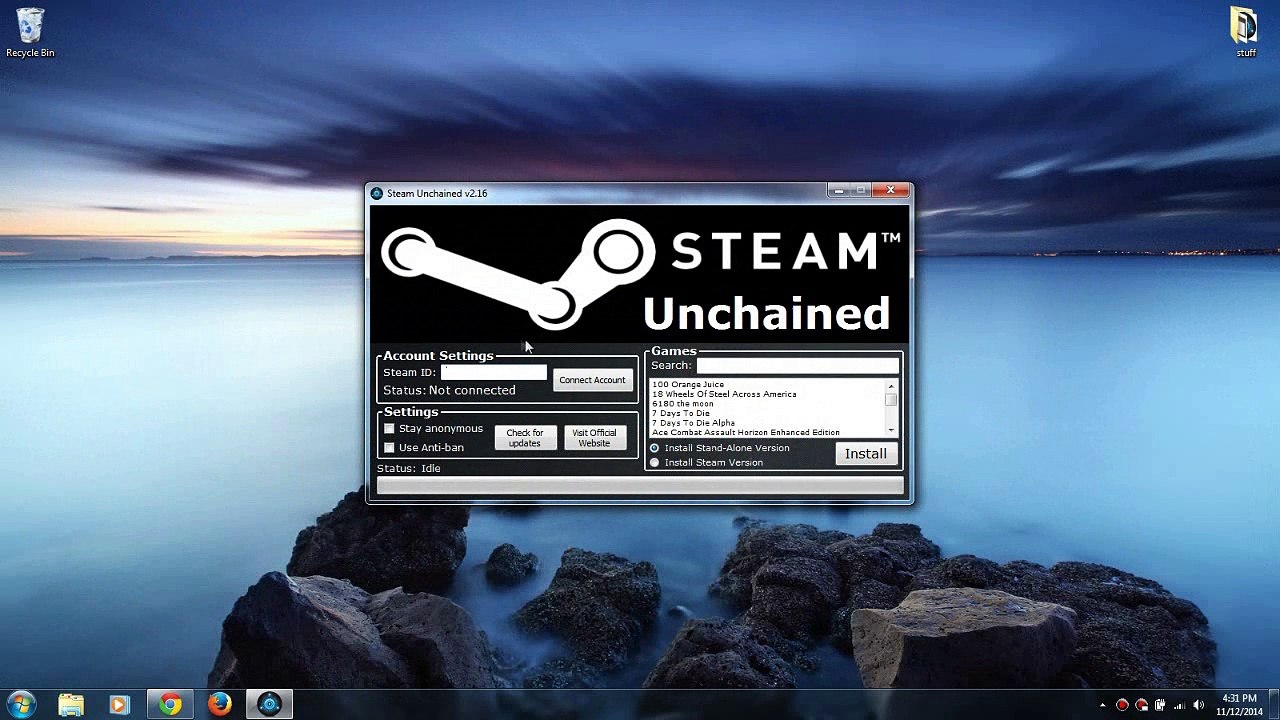Select '6180 the moon' in the games list
Screen dimensions: 1280x720
point(683,404)
